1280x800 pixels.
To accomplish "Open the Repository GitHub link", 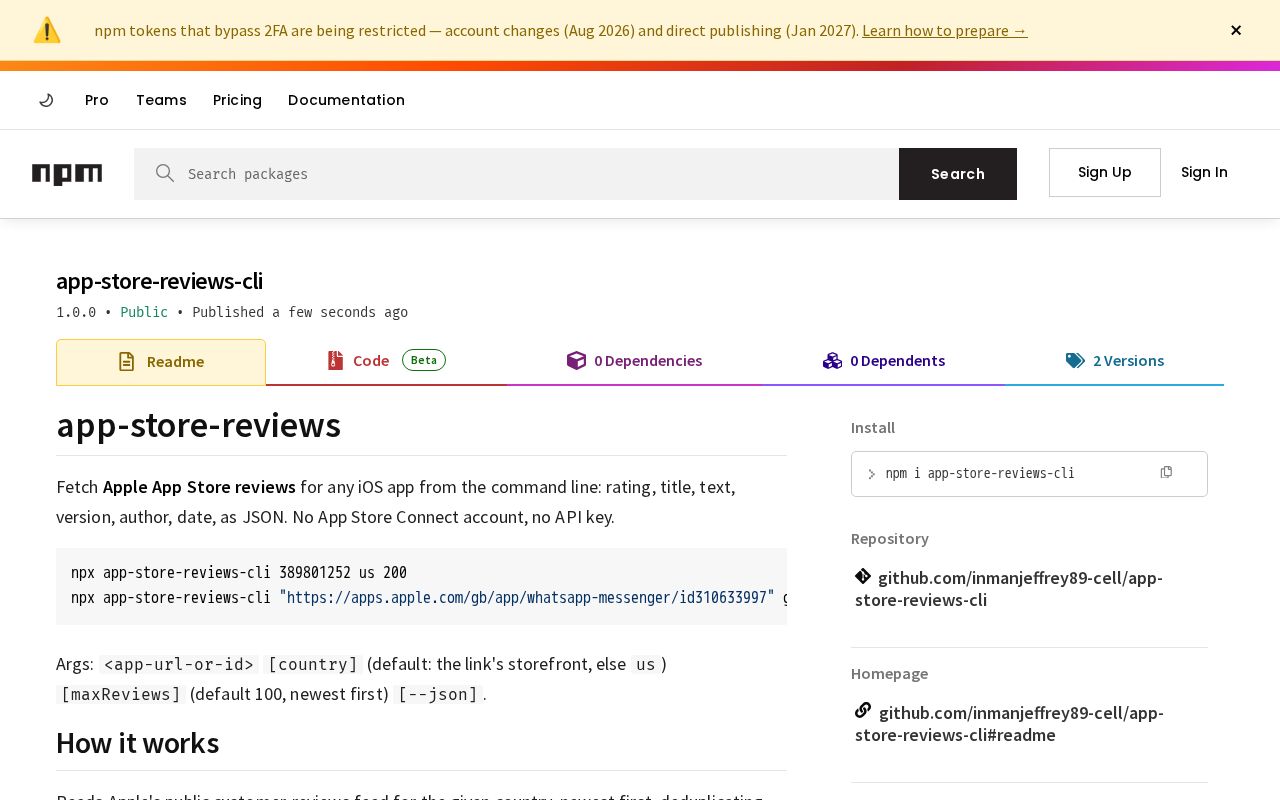I will pyautogui.click(x=1009, y=589).
